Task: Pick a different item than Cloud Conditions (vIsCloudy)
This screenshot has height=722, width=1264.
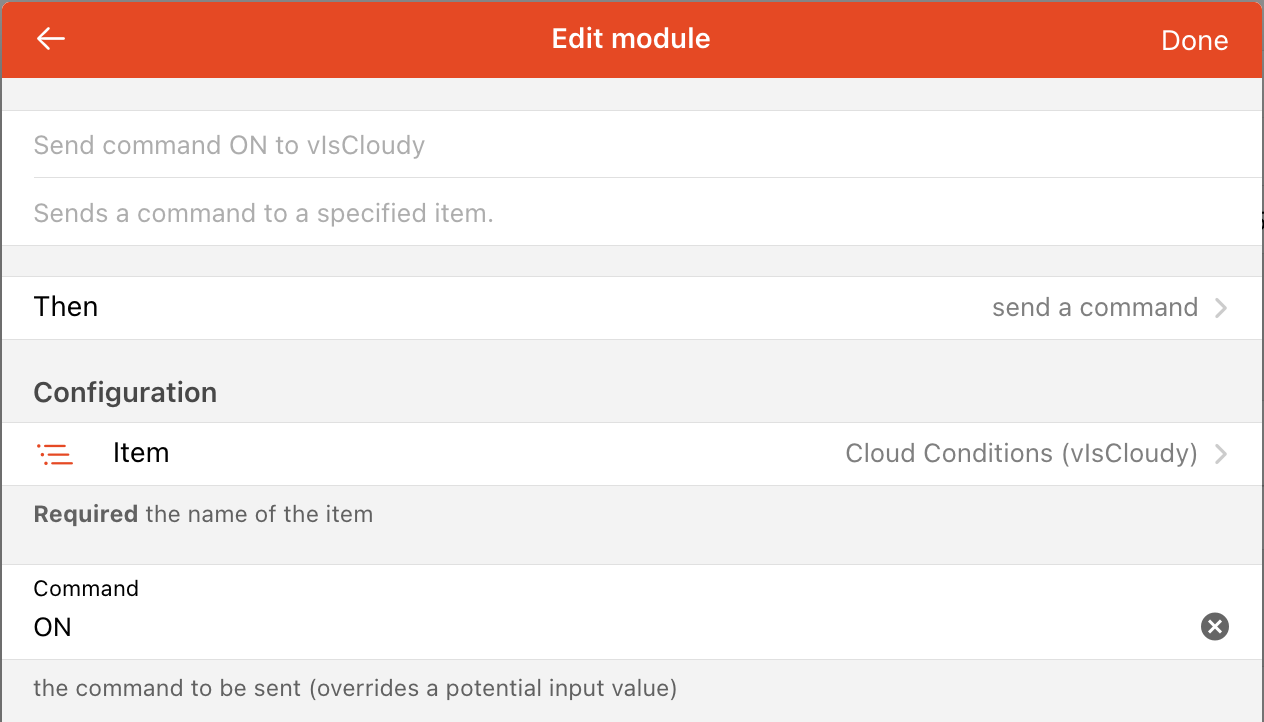Action: pyautogui.click(x=1020, y=454)
